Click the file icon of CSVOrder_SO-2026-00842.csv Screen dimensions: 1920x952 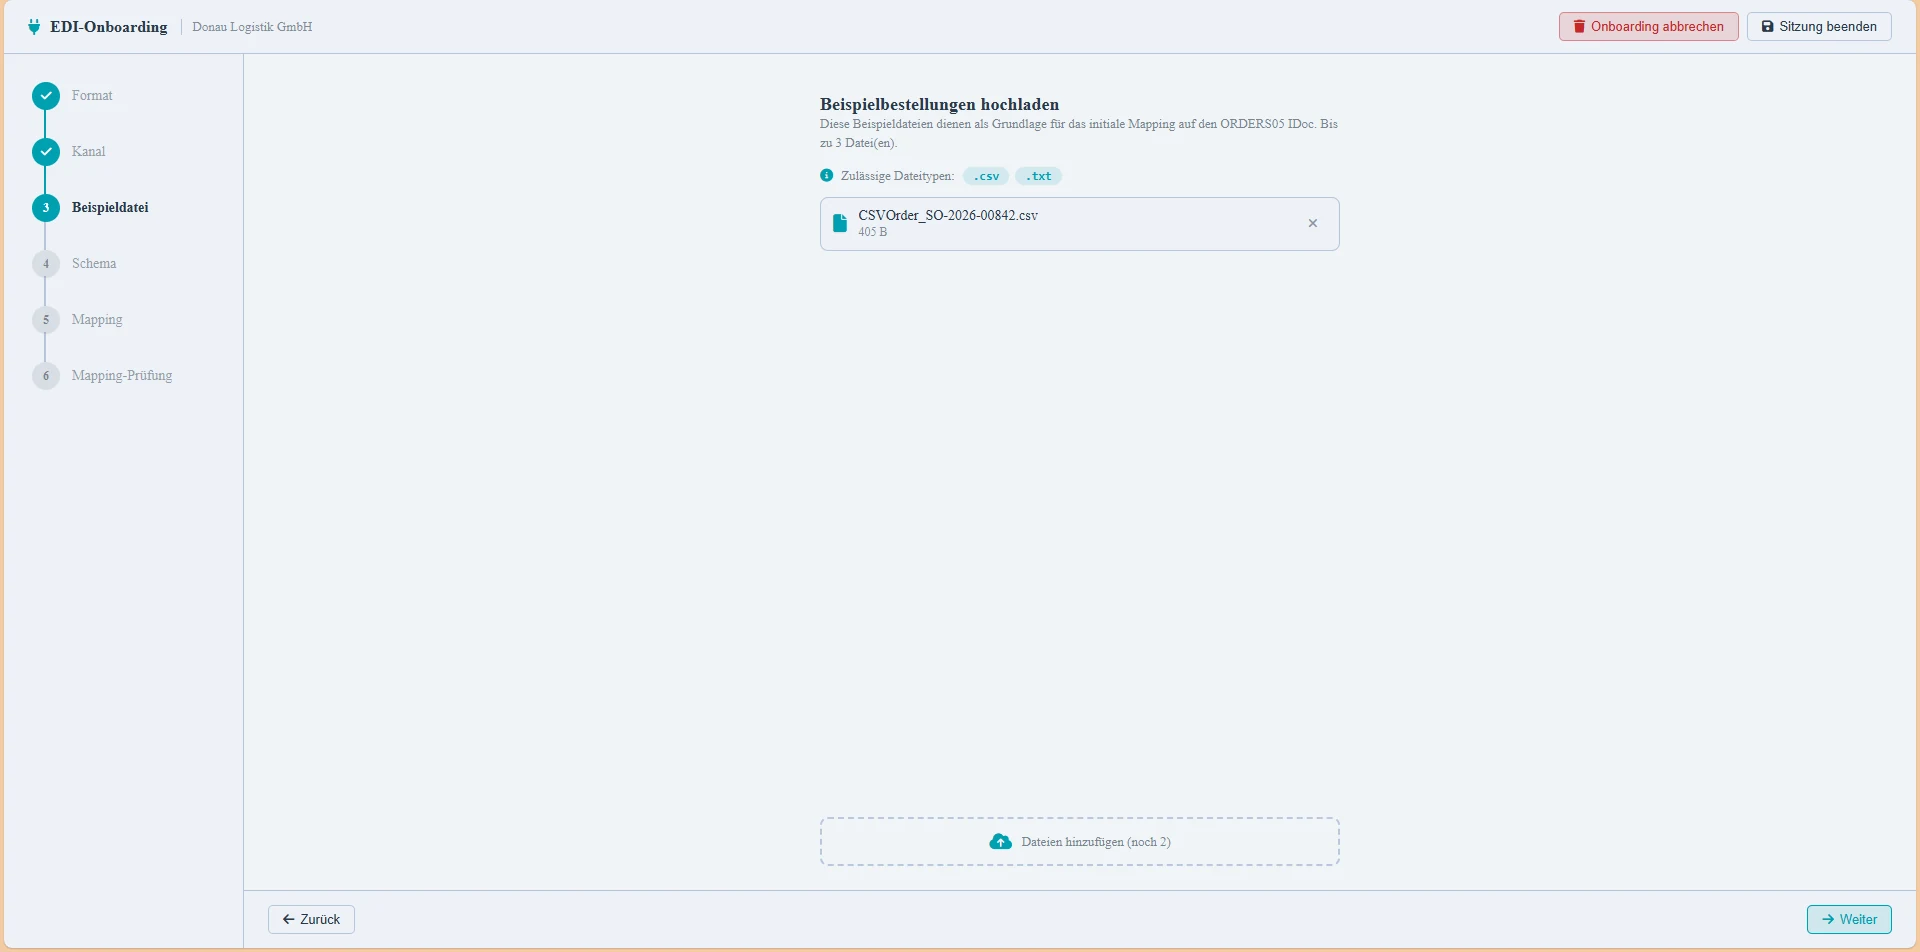840,223
